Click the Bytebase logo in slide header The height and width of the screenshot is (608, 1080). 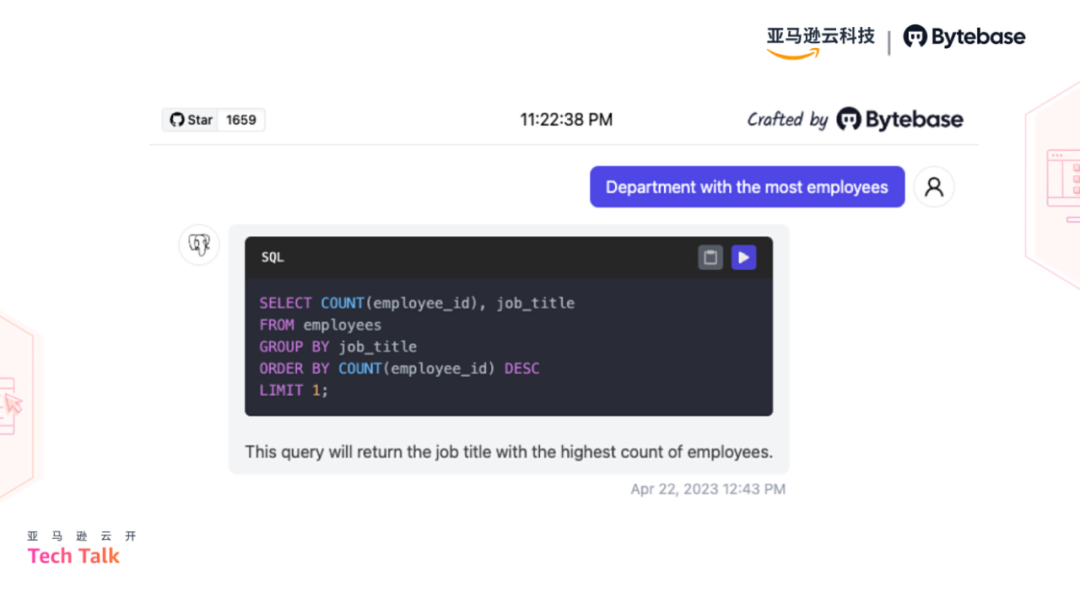tap(964, 36)
